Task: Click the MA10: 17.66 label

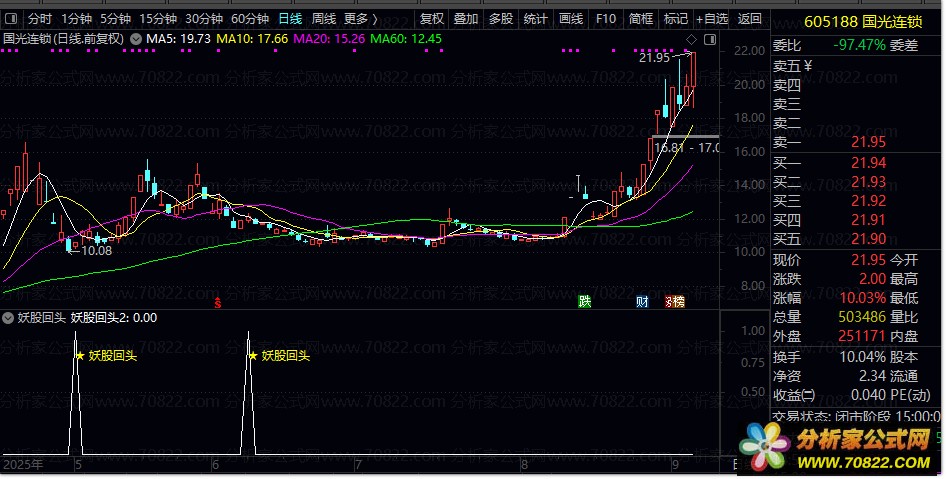Action: (x=252, y=39)
